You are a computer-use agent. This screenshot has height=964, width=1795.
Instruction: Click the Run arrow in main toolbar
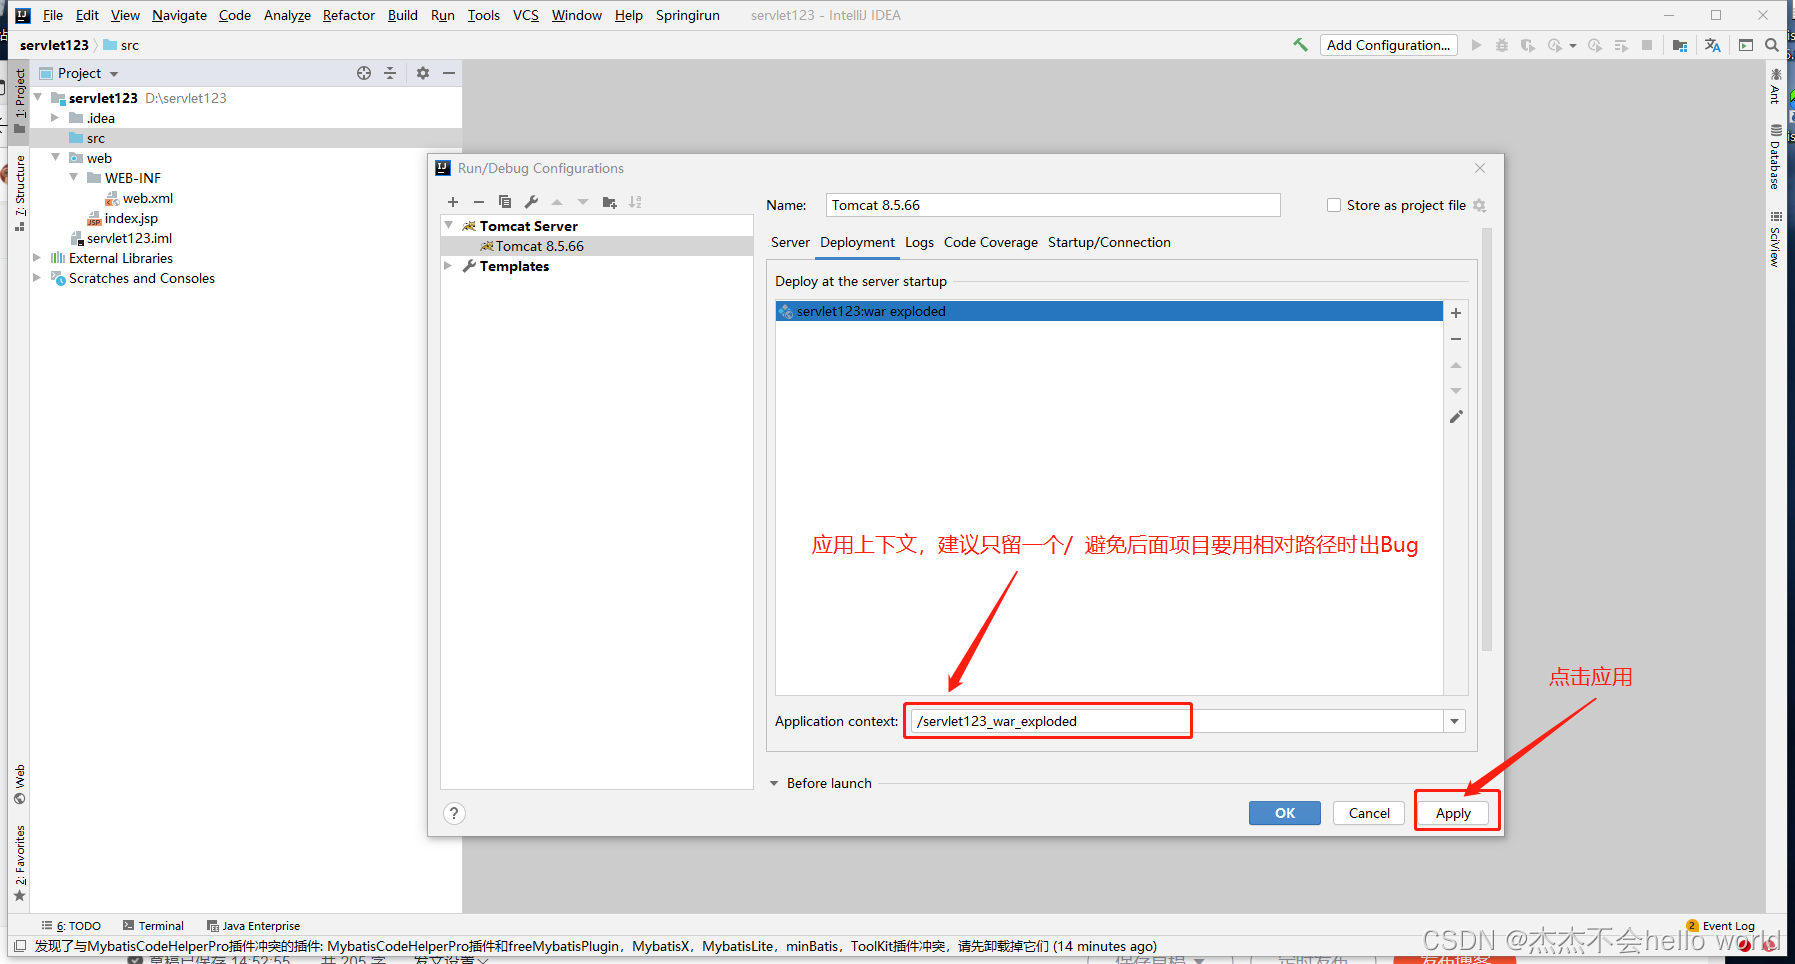click(1476, 45)
